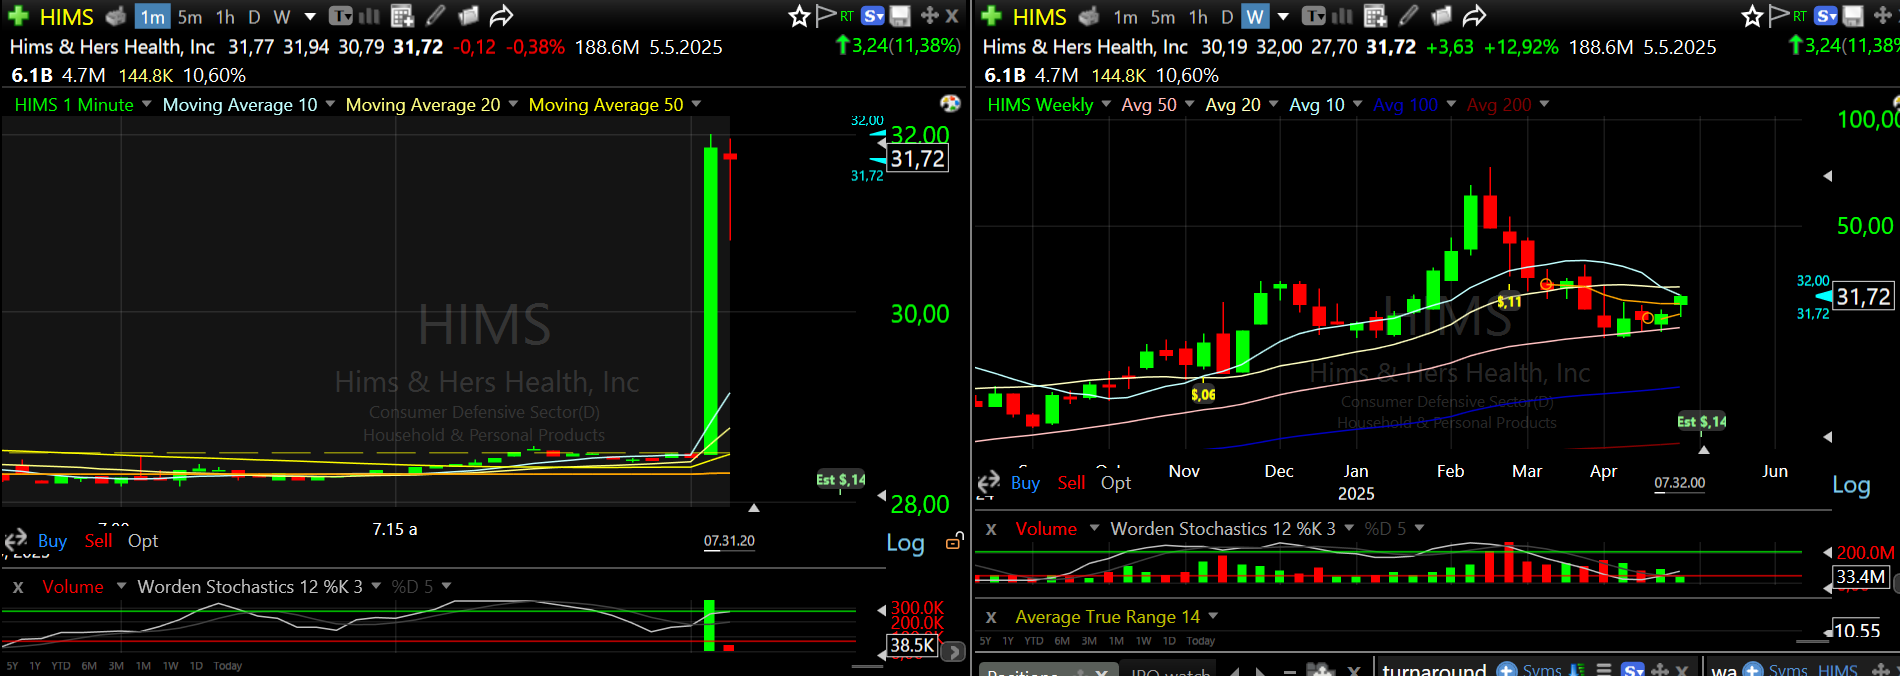Image resolution: width=1900 pixels, height=676 pixels.
Task: Click the green plus icon on the left chart
Action: (x=18, y=16)
